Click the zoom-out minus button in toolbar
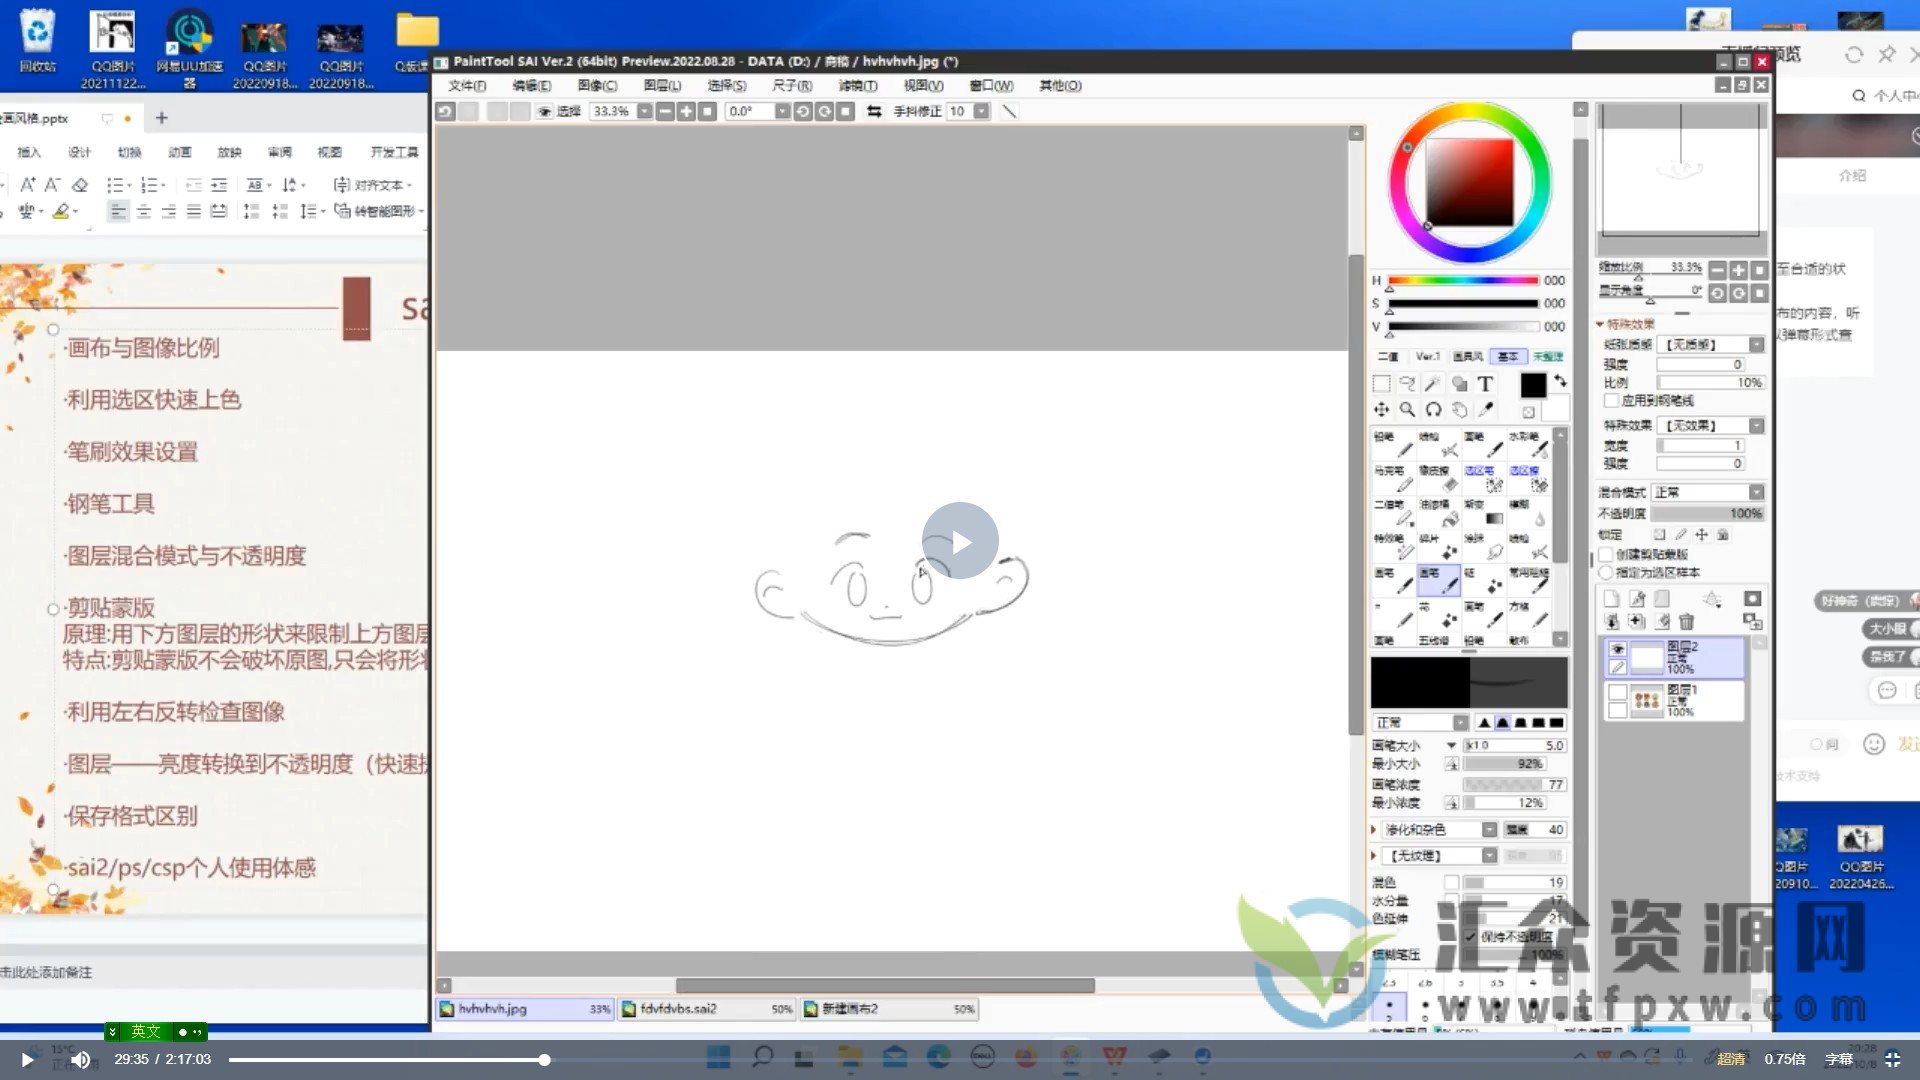Image resolution: width=1920 pixels, height=1080 pixels. pyautogui.click(x=665, y=111)
